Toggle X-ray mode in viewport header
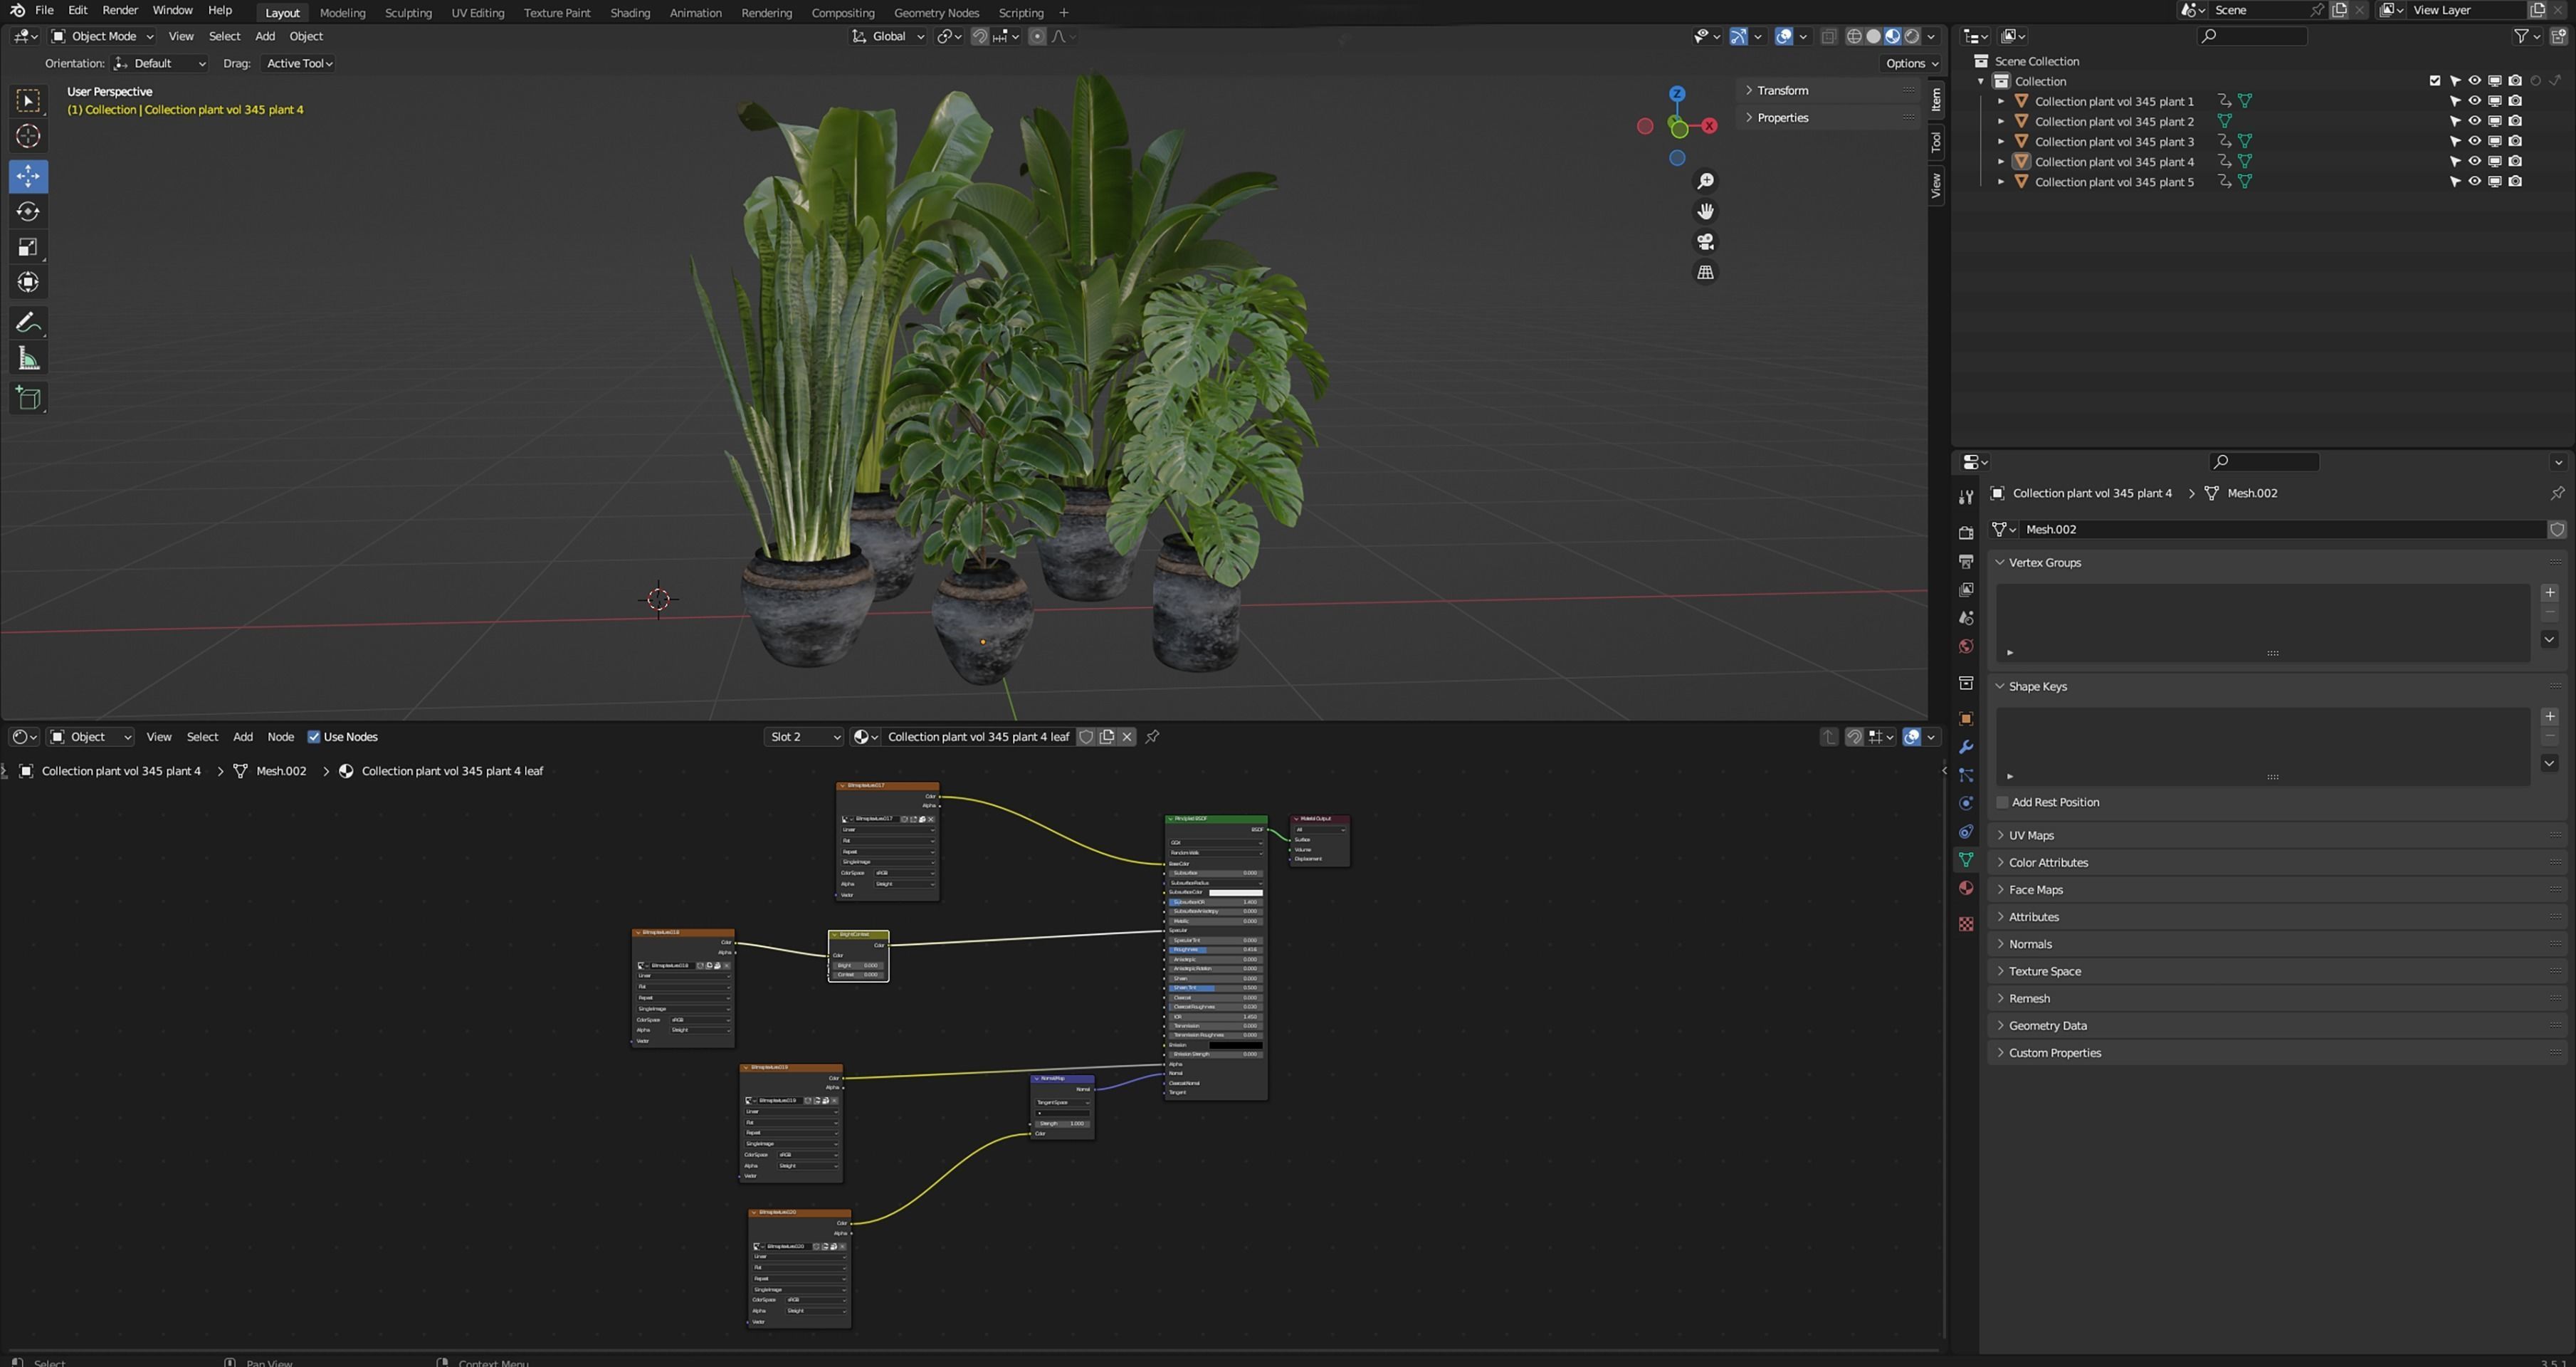The image size is (2576, 1367). [1828, 36]
